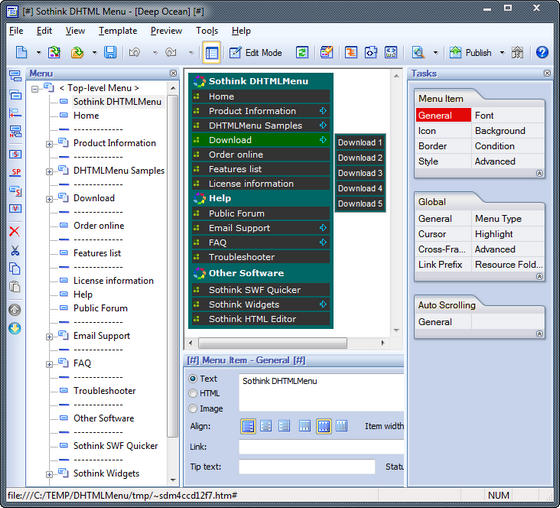
Task: Click the preview magnifier icon in the toolbar
Action: (x=418, y=53)
